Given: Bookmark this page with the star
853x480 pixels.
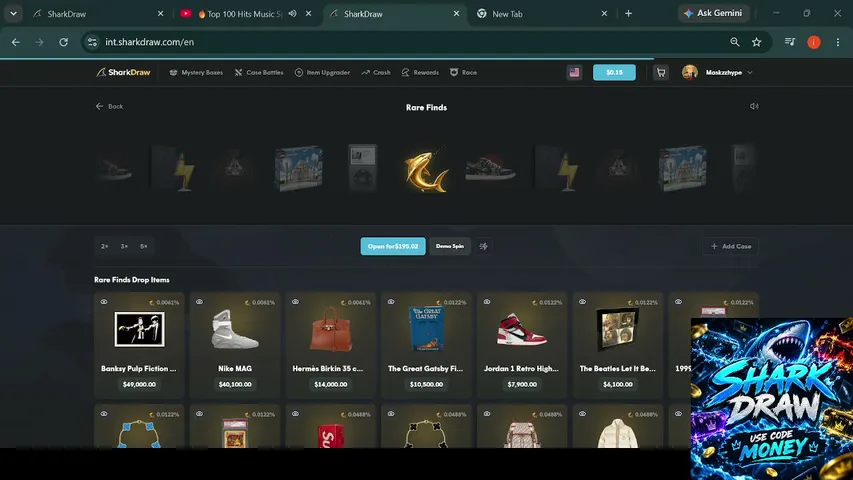Looking at the screenshot, I should (756, 42).
